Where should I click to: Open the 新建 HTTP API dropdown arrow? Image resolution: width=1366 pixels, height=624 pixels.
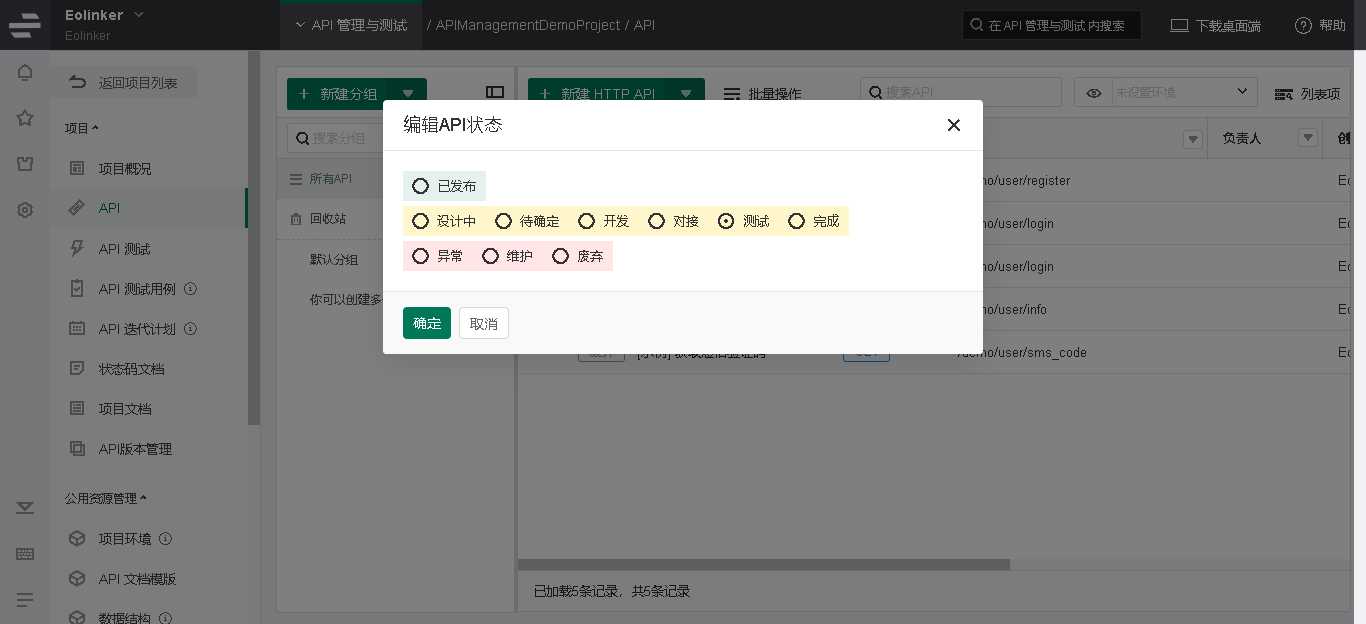point(685,94)
